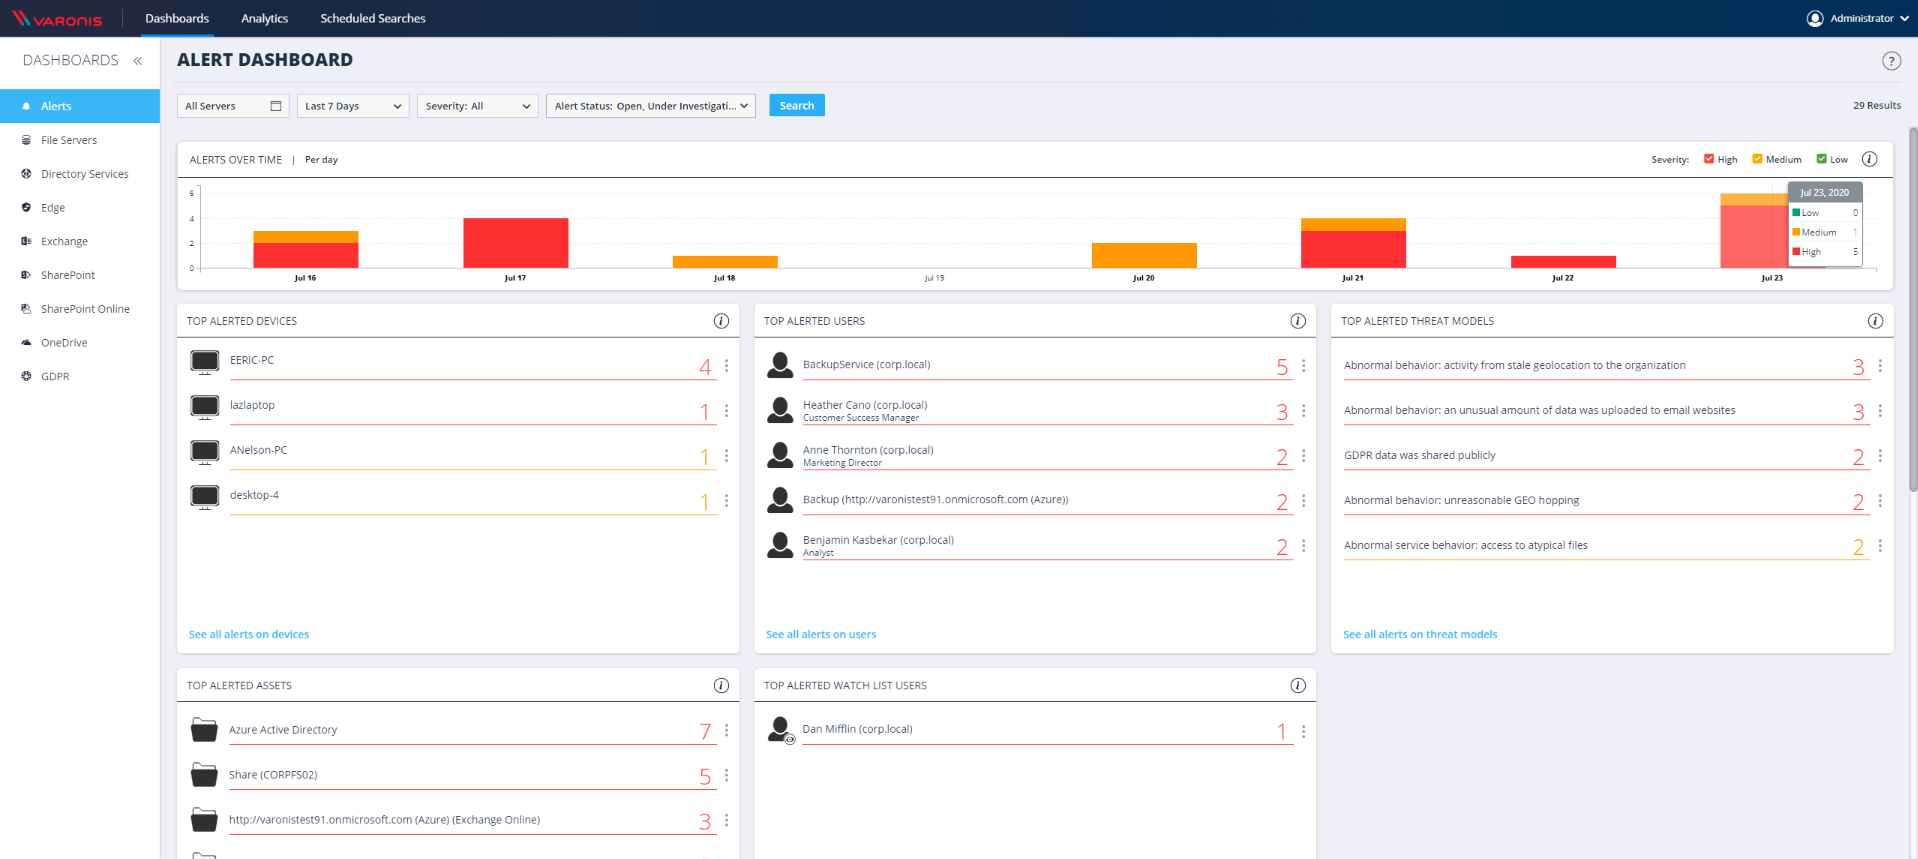
Task: Select File Servers in the sidebar
Action: (x=80, y=140)
